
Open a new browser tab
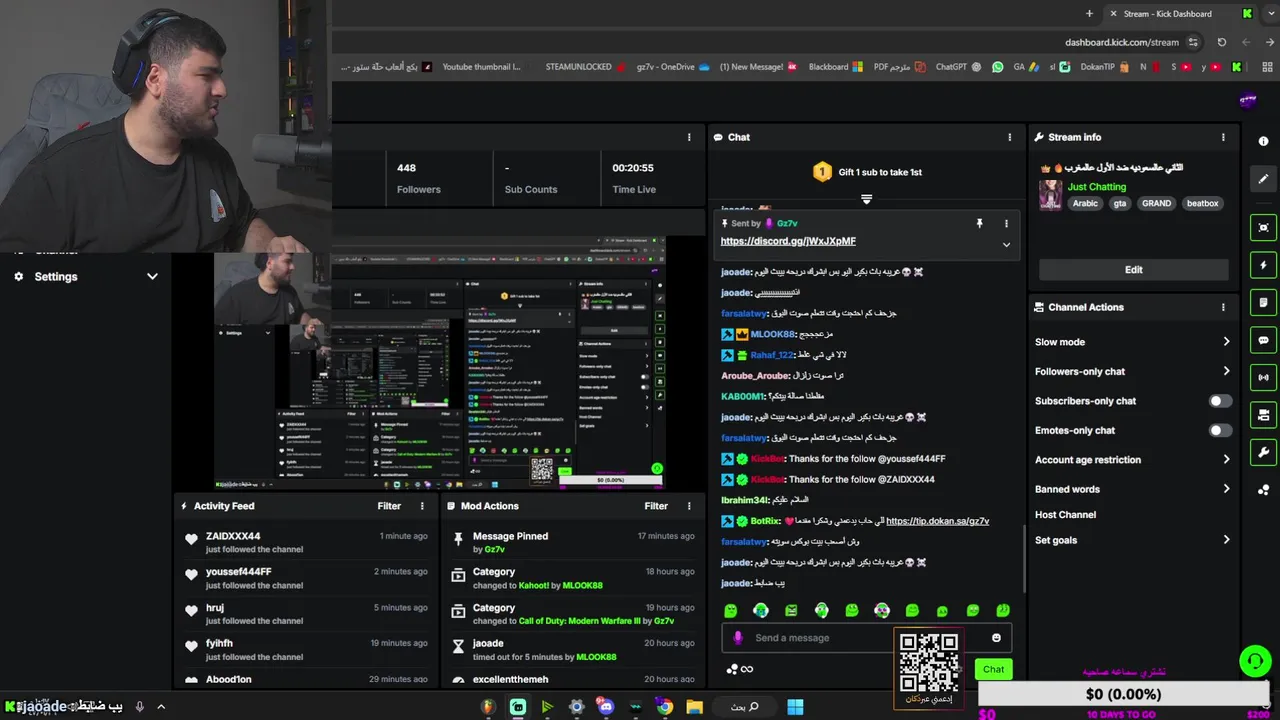pos(1089,14)
